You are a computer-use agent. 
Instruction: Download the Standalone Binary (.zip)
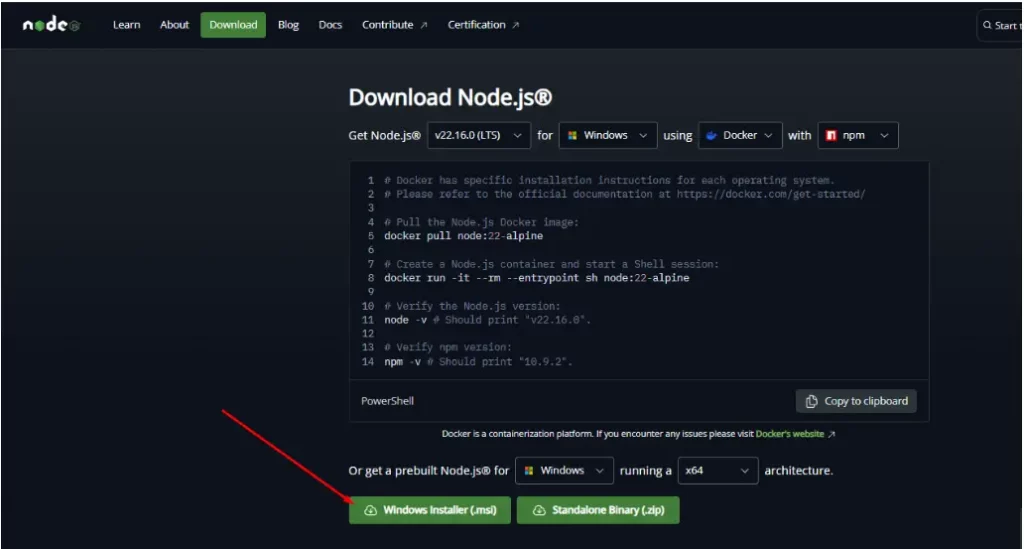pos(598,510)
